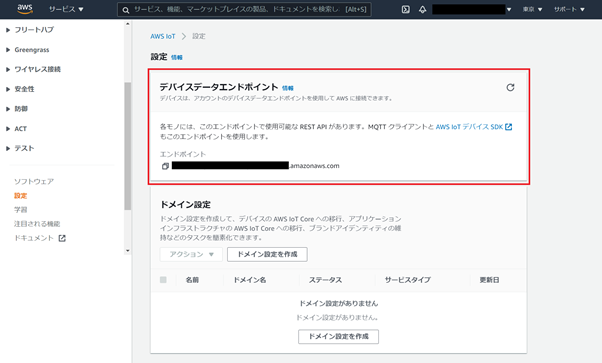This screenshot has width=602, height=363.
Task: Click 情報 link beside デバイスデータエンドポイント
Action: click(288, 88)
